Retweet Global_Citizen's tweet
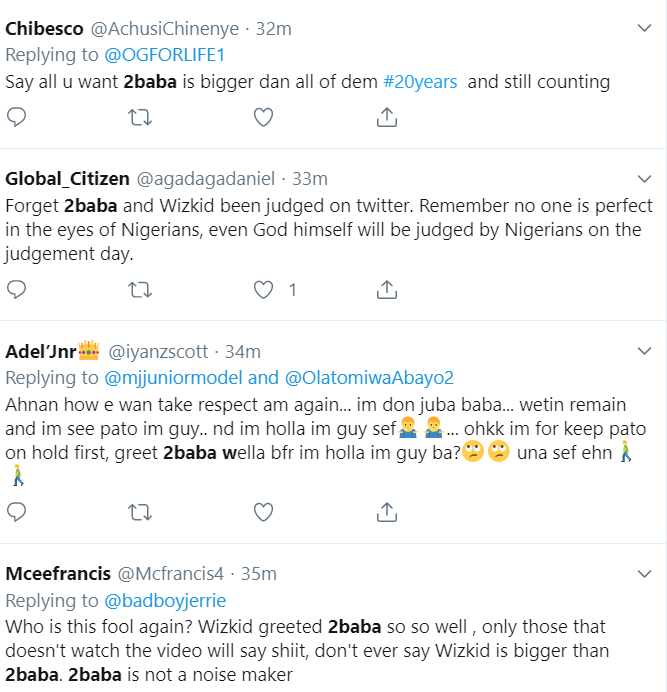Viewport: 667px width, 692px height. tap(140, 289)
